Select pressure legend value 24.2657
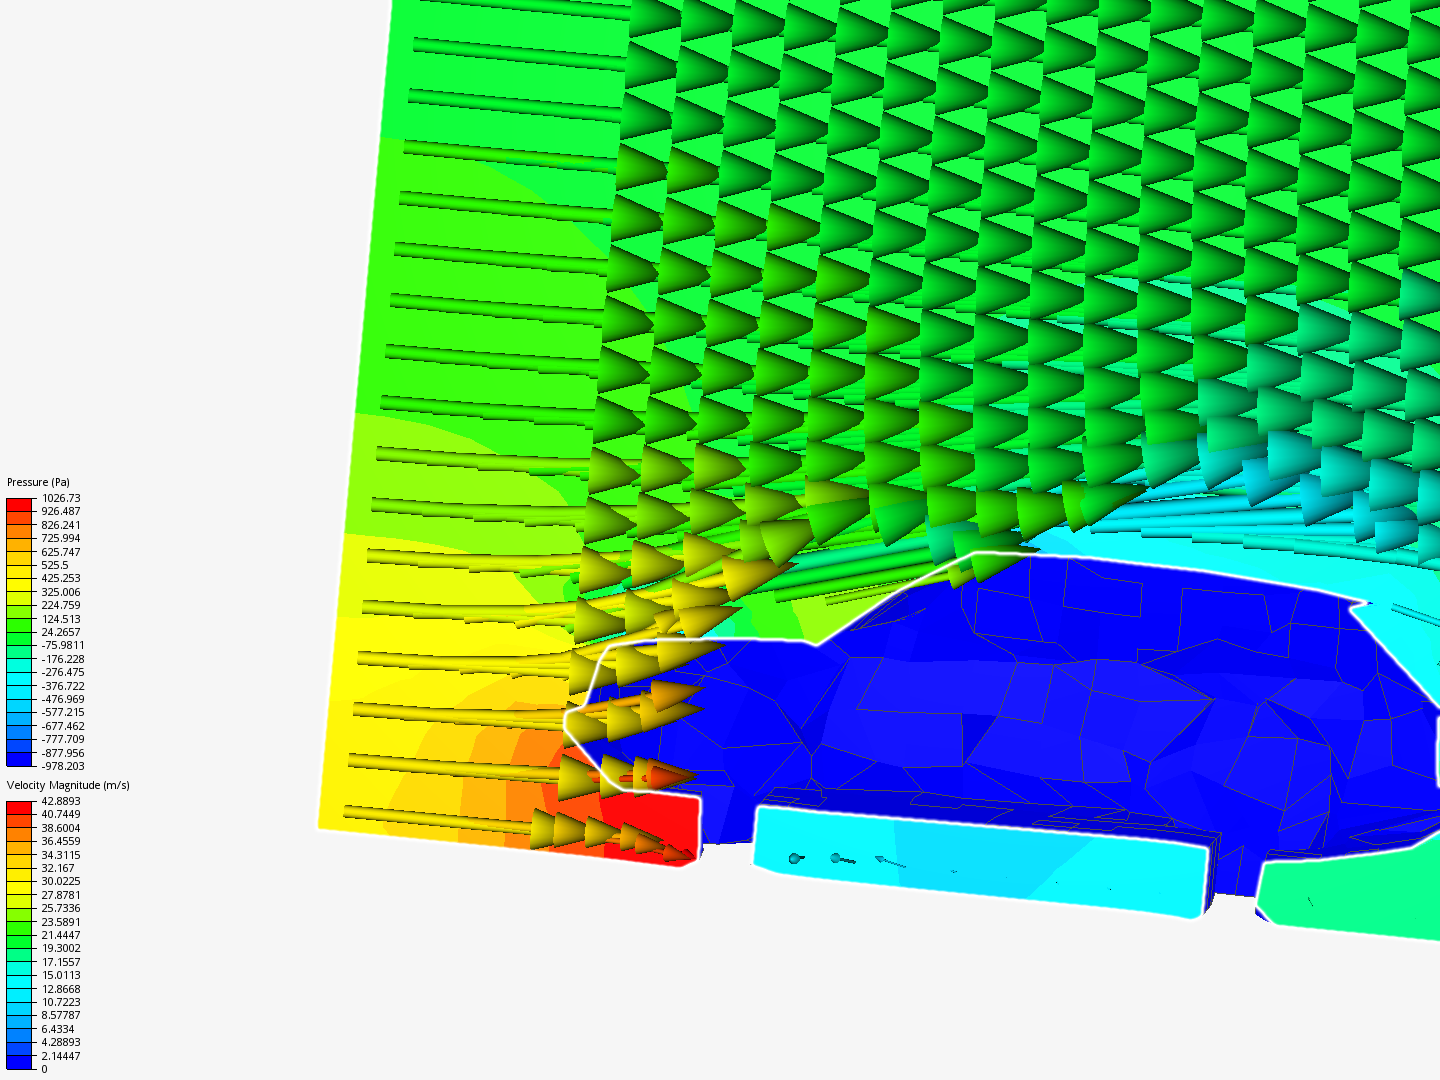 [x=61, y=632]
